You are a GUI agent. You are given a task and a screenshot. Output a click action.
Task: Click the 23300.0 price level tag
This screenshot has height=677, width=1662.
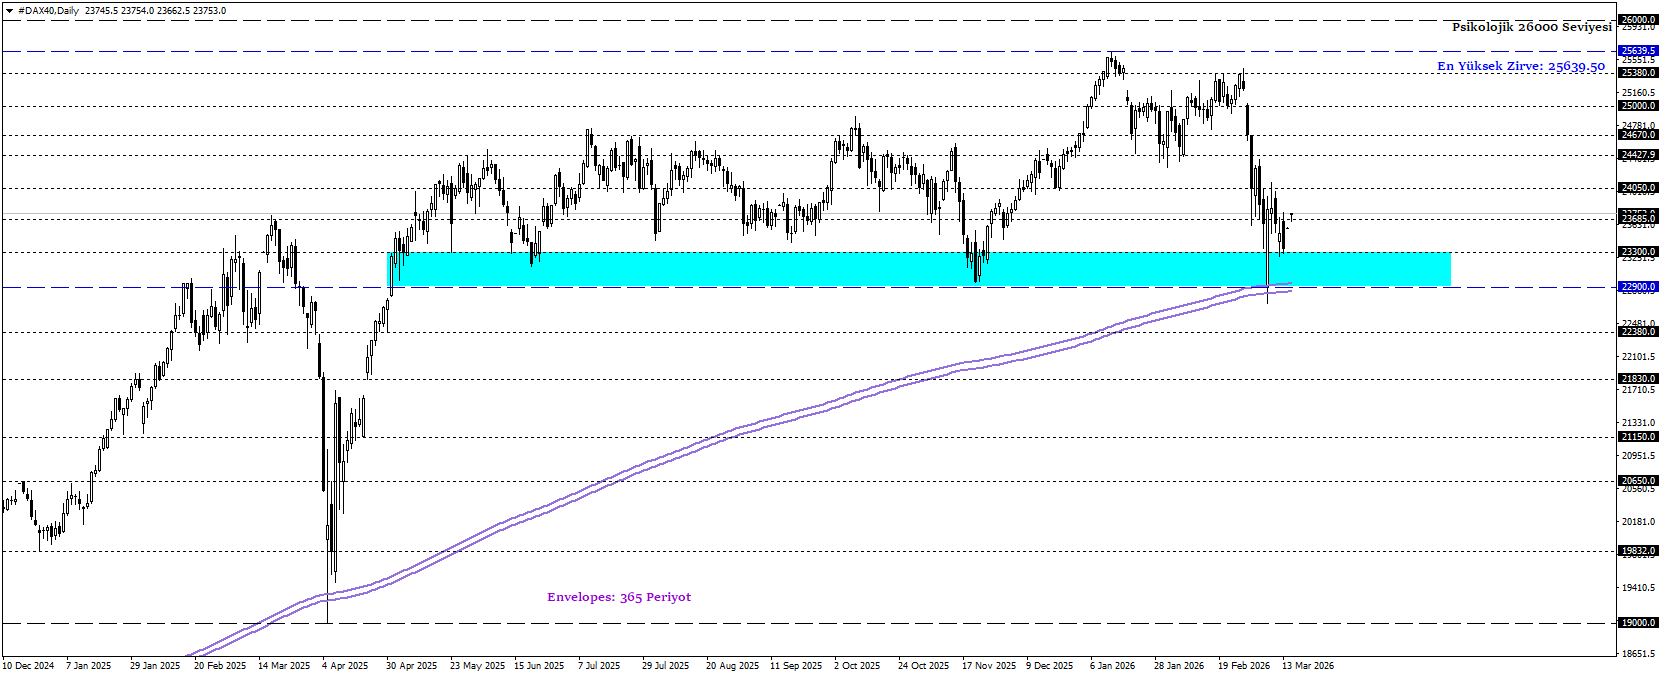coord(1638,252)
